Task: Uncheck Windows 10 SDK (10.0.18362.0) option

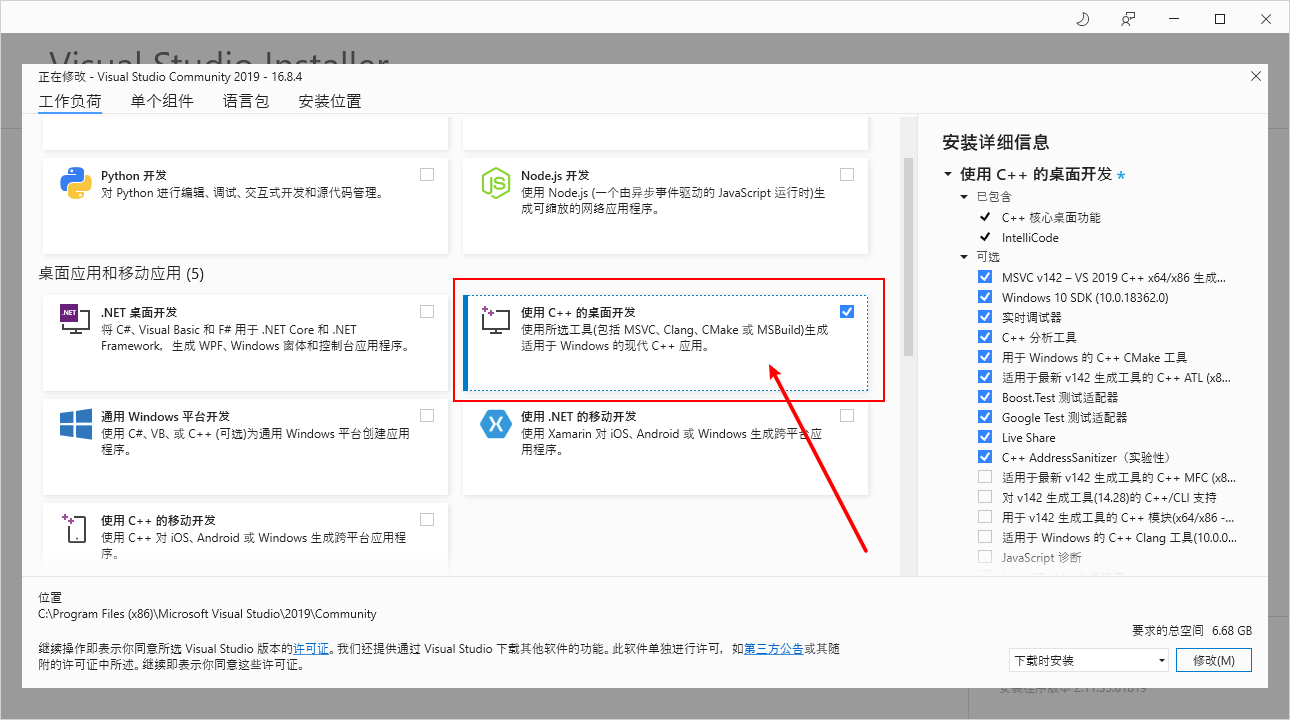Action: pyautogui.click(x=985, y=297)
